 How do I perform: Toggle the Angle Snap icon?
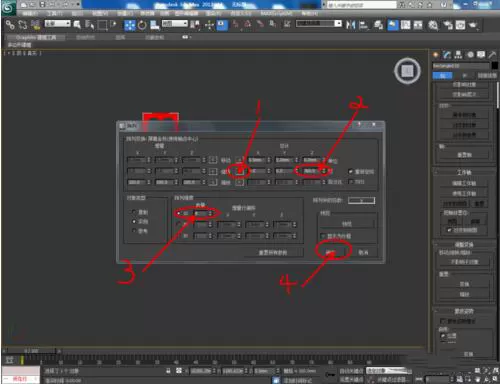[248, 24]
